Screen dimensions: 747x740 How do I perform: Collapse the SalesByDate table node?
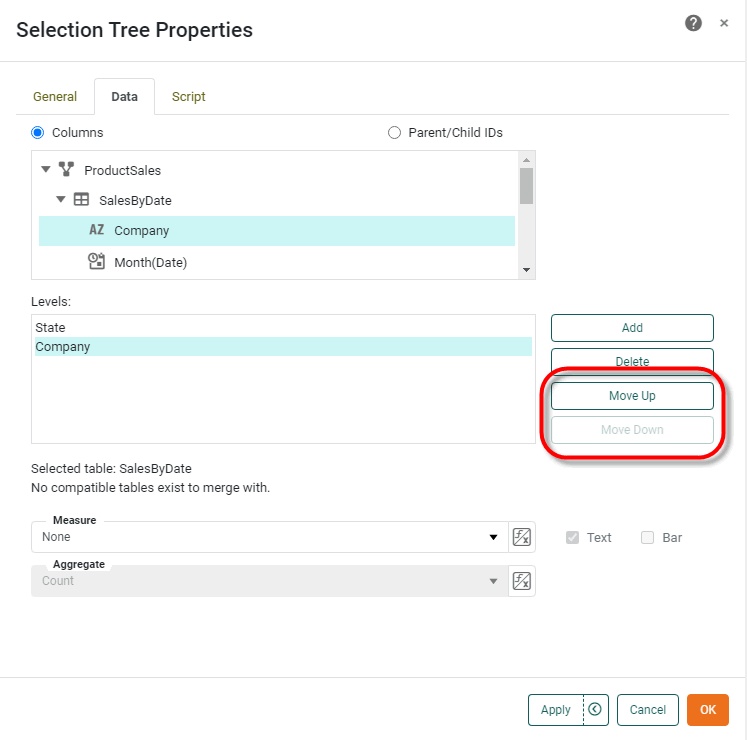[x=61, y=199]
